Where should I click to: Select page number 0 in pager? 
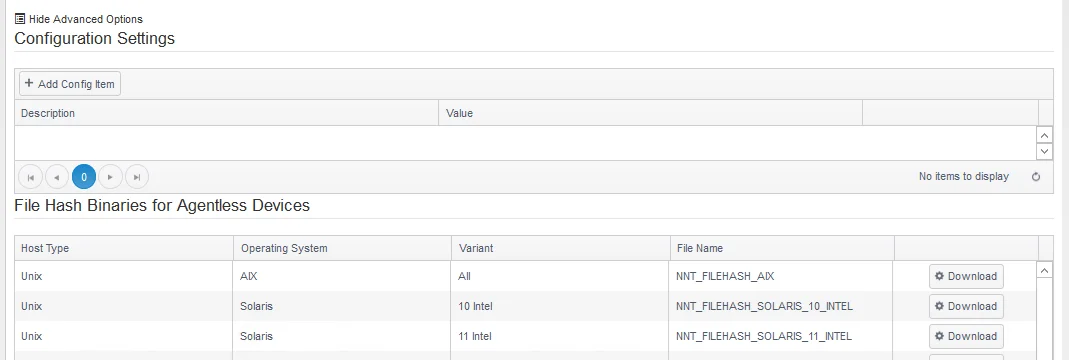(x=84, y=177)
